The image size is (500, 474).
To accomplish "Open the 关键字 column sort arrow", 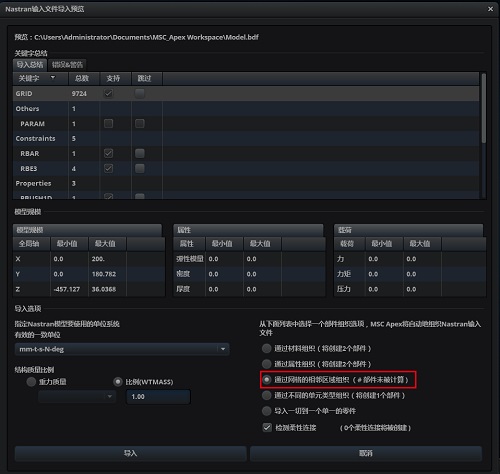I will point(53,78).
